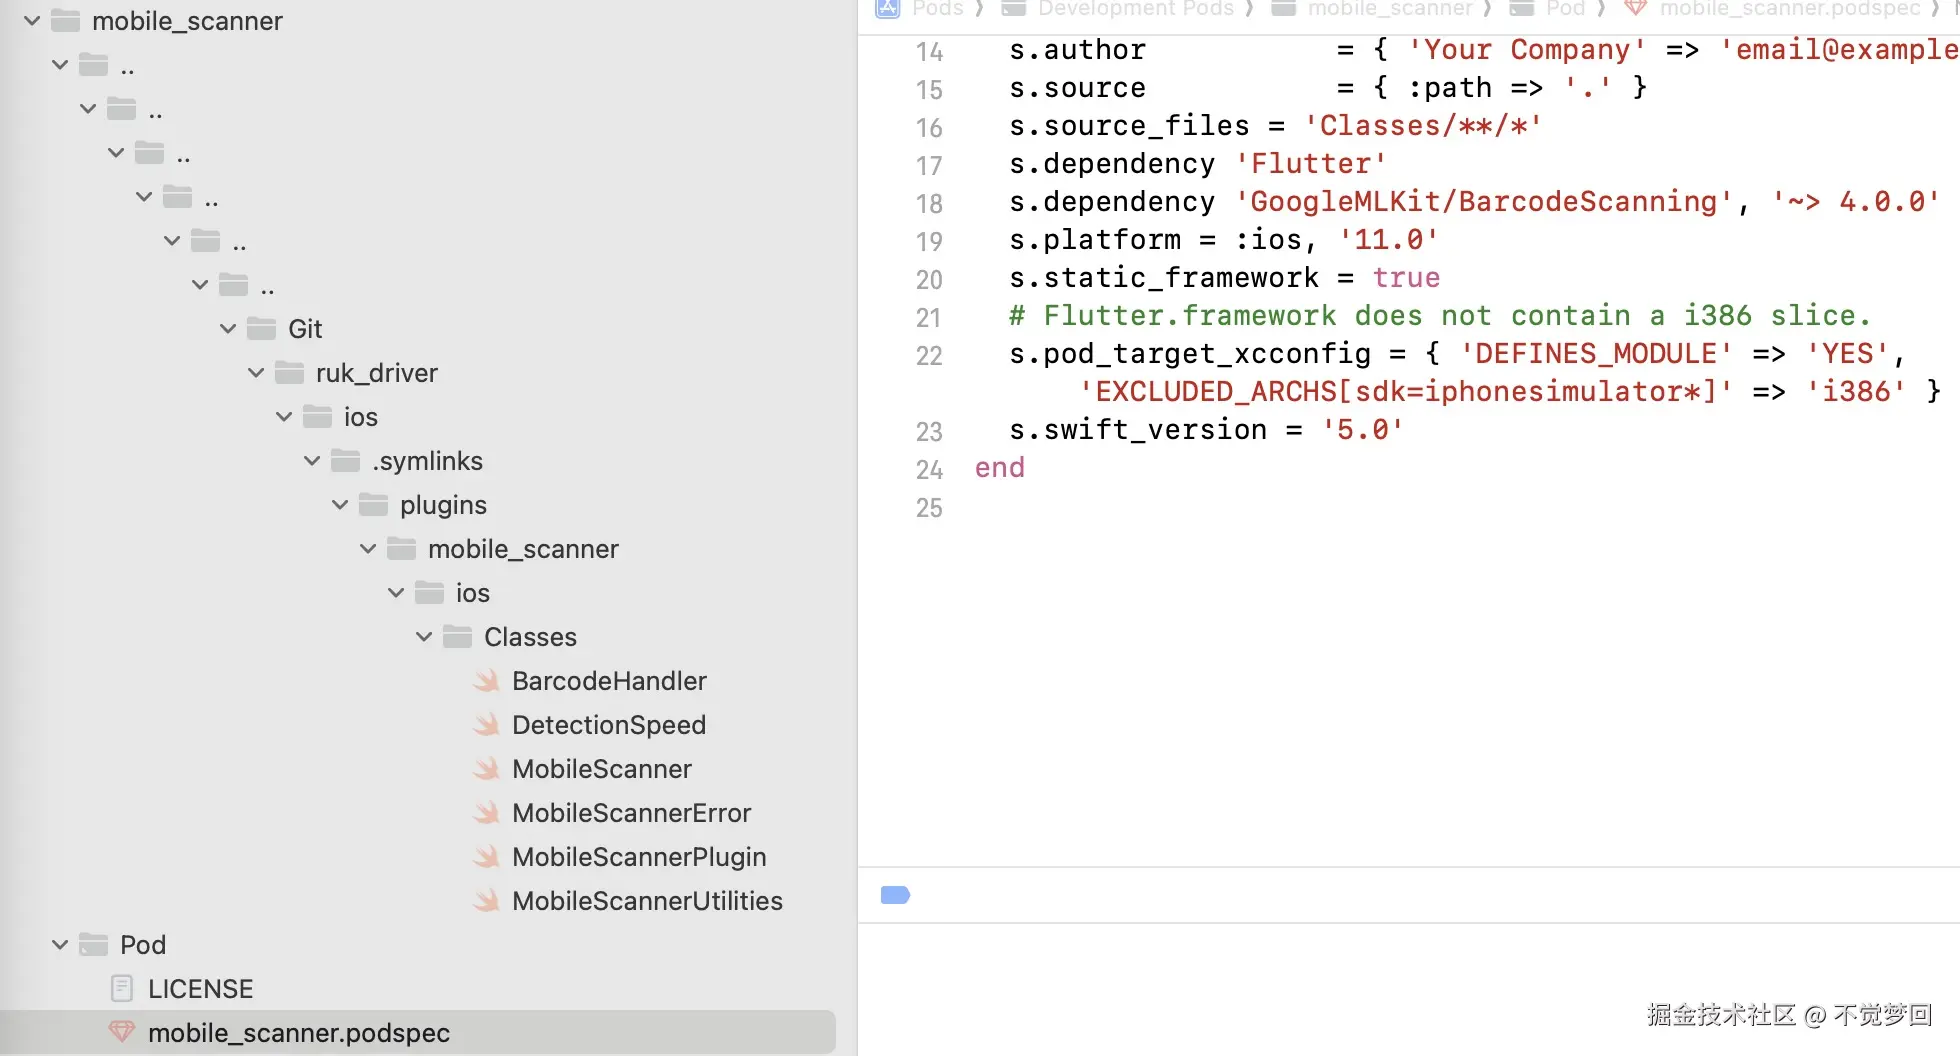Screen dimensions: 1960x1056
Task: Click the .symlinks folder icon
Action: (x=346, y=460)
